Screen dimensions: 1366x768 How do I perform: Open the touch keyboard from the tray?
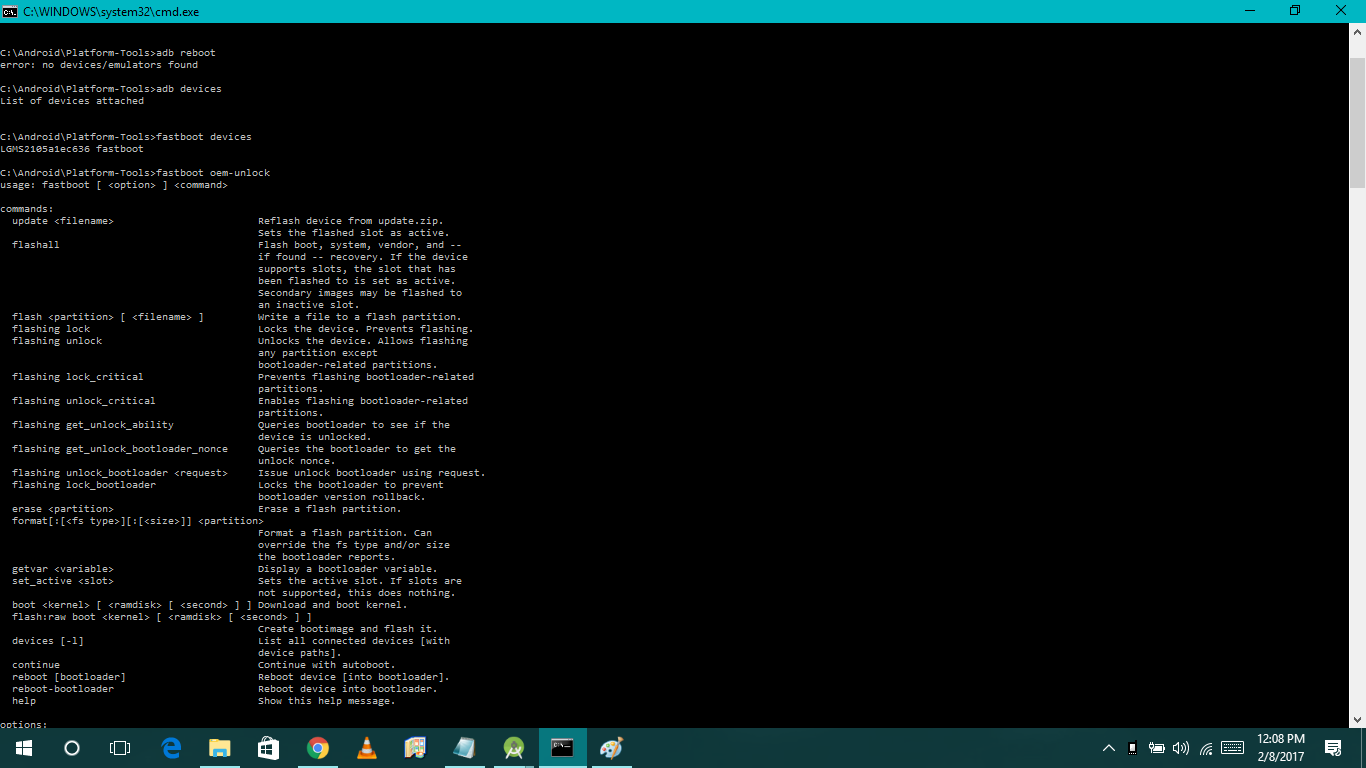(1232, 748)
